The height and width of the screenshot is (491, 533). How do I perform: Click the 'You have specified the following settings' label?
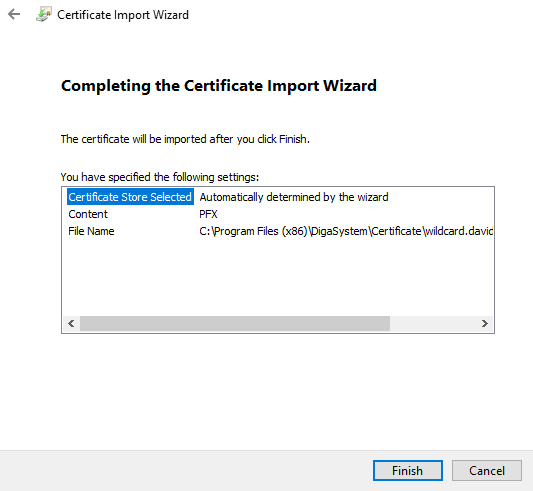coord(160,177)
